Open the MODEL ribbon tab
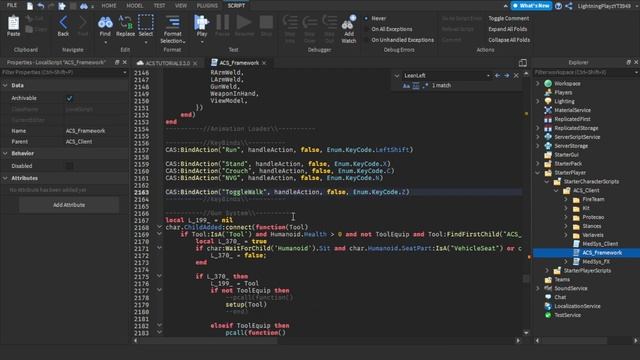 pyautogui.click(x=135, y=6)
